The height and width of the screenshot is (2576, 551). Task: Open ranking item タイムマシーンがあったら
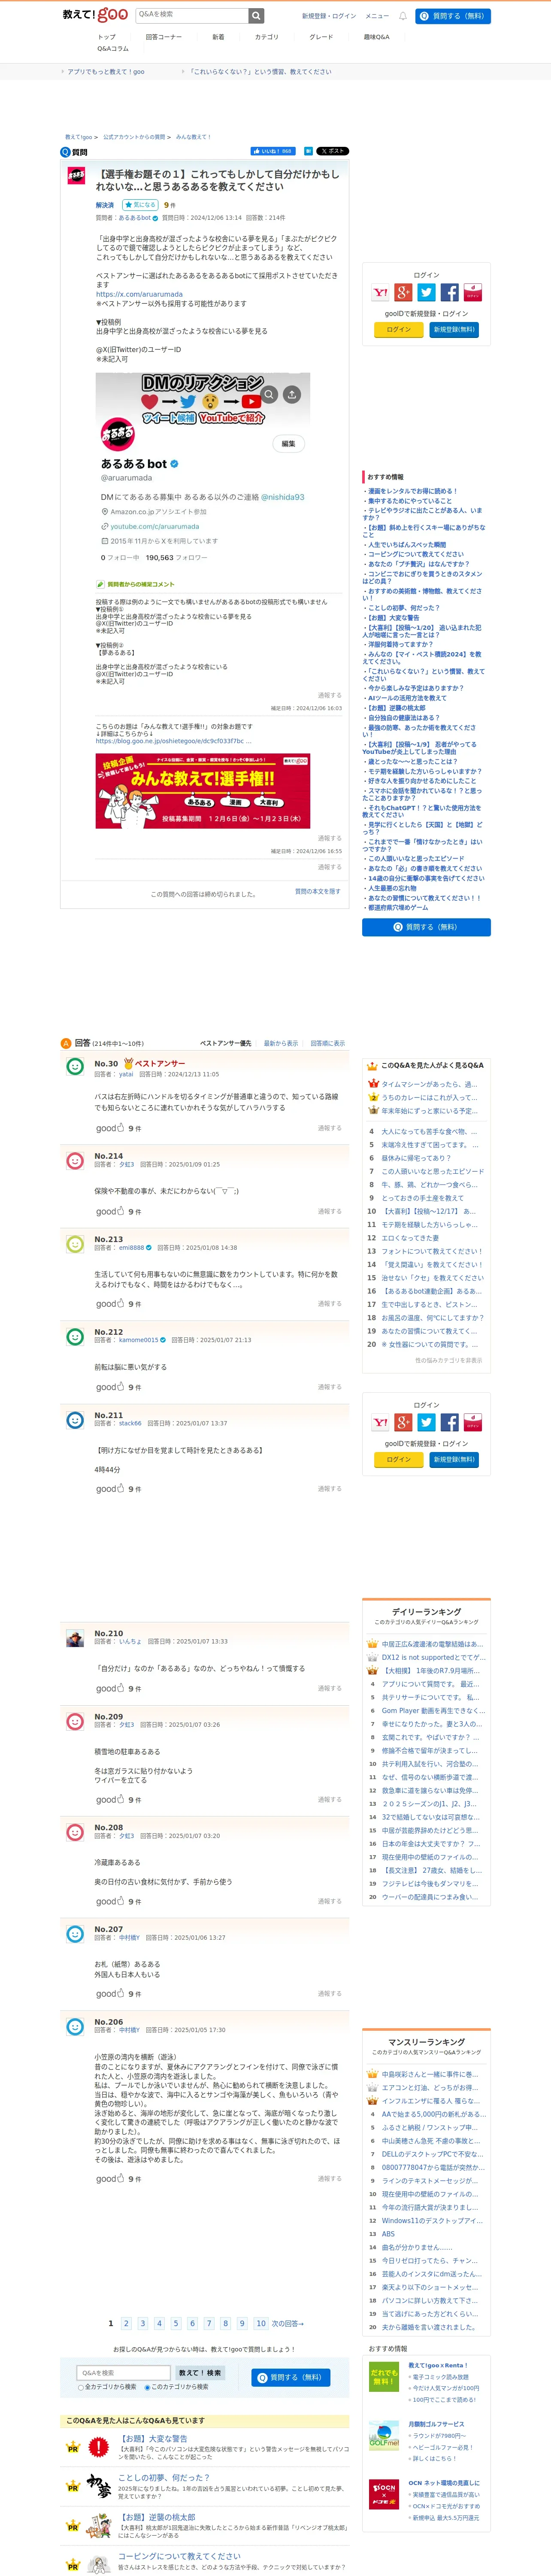pos(430,1084)
